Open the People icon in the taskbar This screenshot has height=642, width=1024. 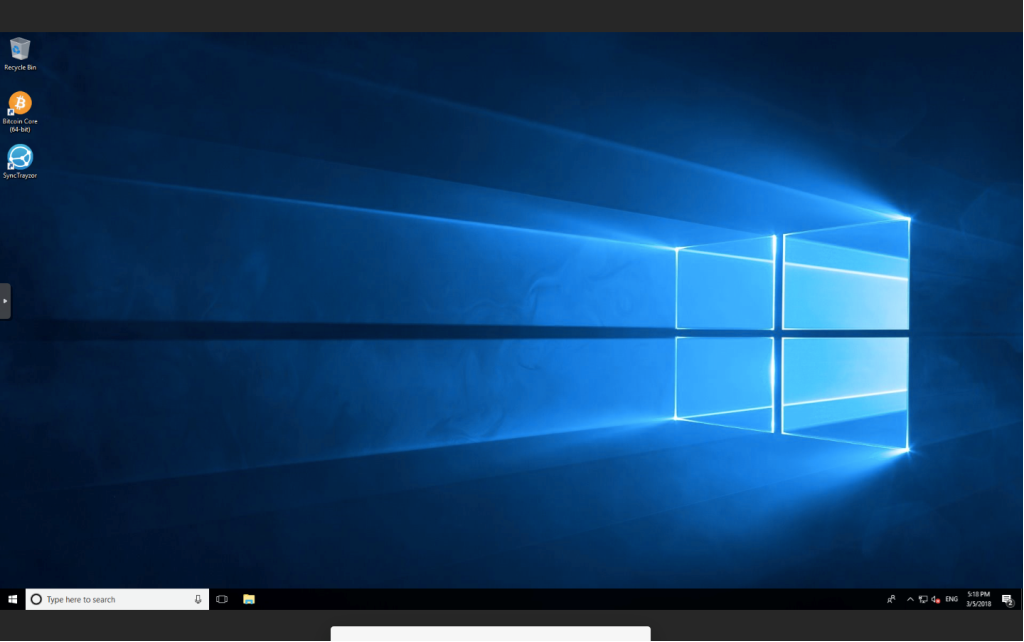(x=891, y=600)
